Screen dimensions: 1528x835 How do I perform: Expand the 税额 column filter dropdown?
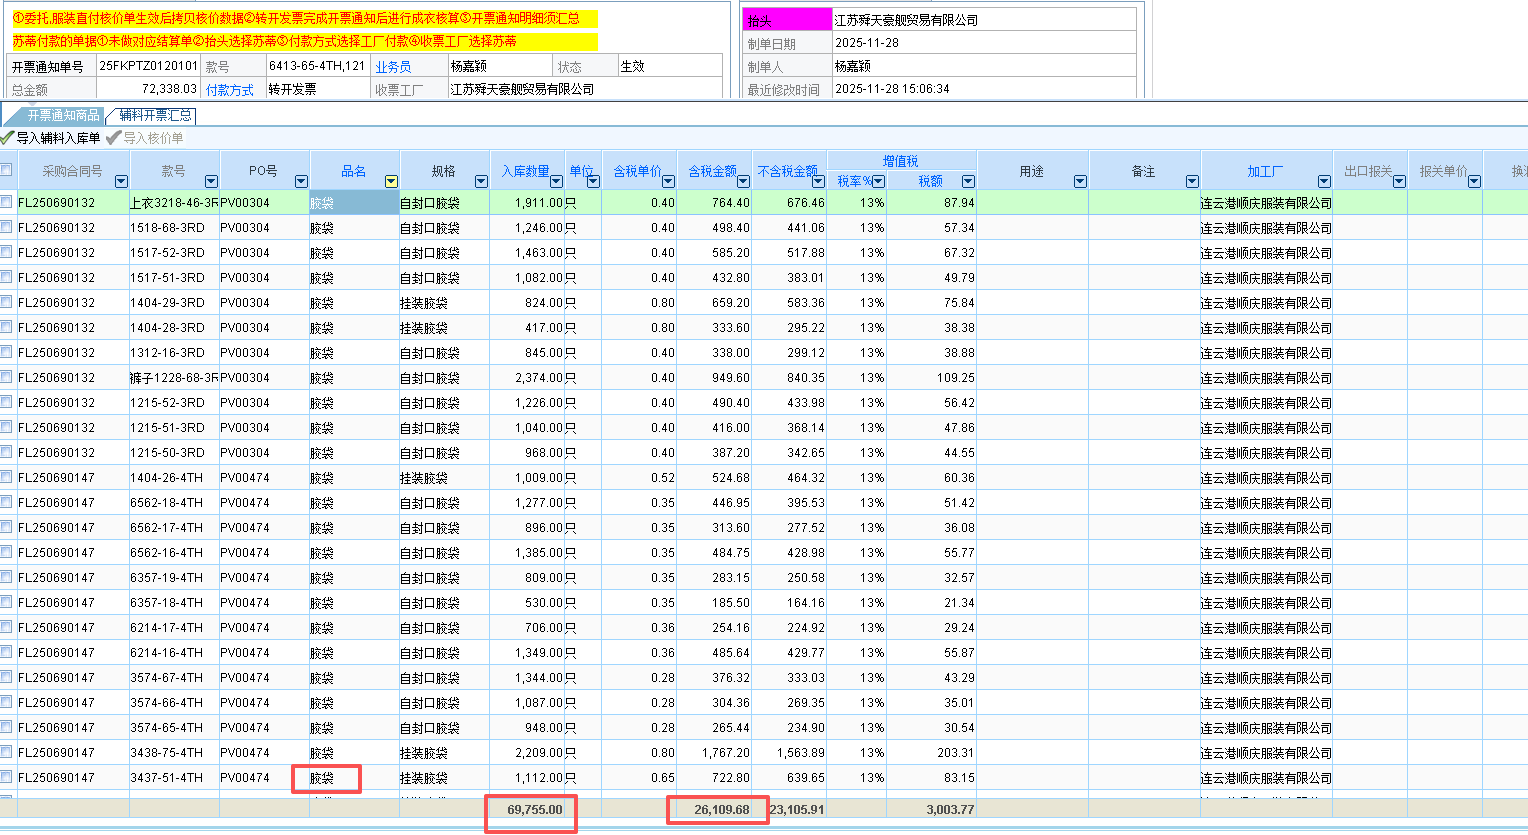(968, 181)
